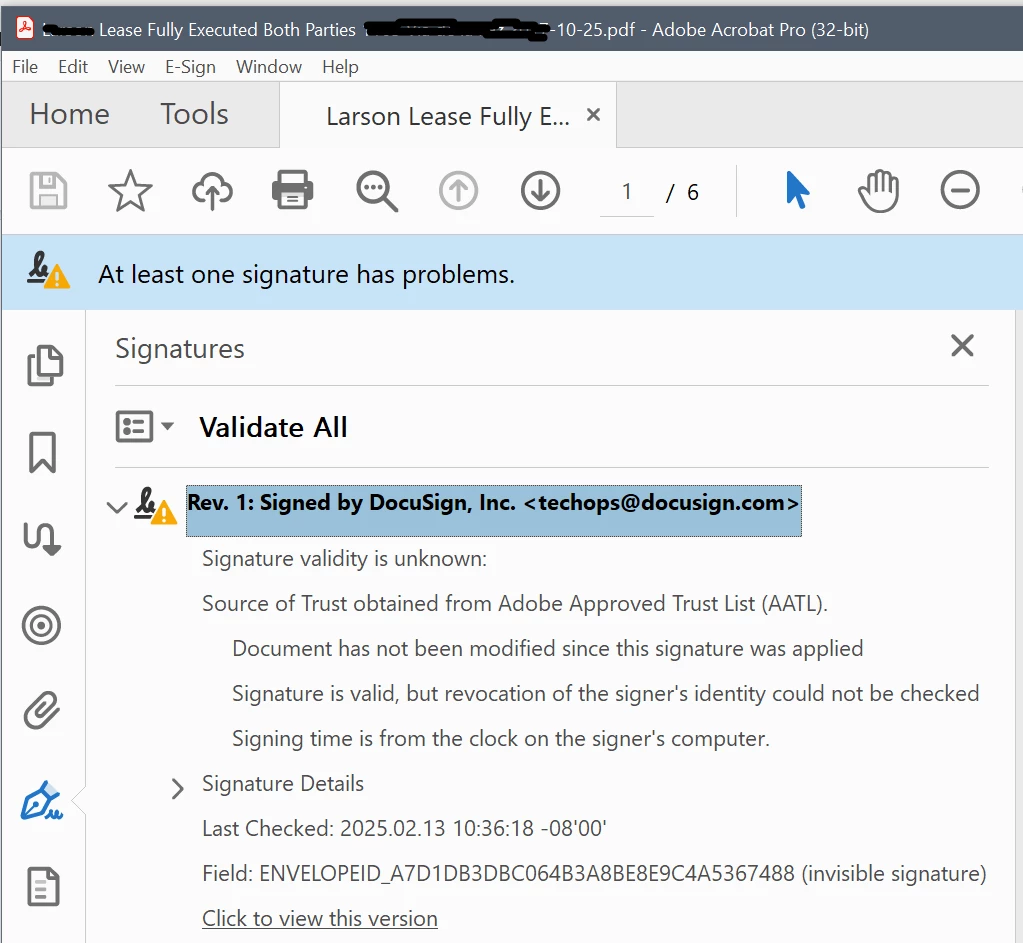This screenshot has height=943, width=1023.
Task: Click total page count 6
Action: pos(692,192)
